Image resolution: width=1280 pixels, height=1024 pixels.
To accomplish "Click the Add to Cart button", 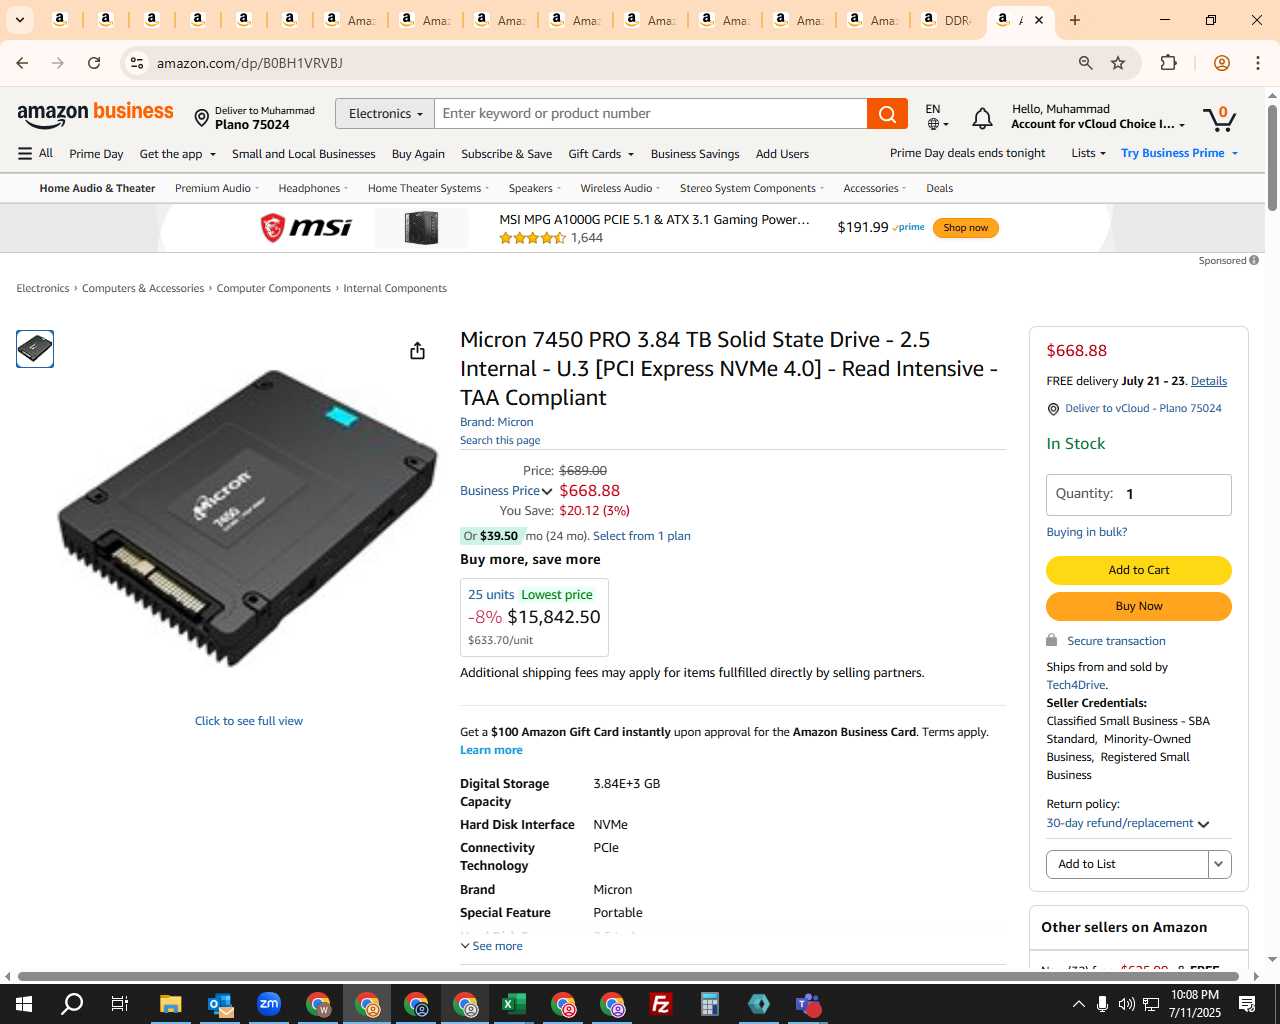I will click(1138, 570).
